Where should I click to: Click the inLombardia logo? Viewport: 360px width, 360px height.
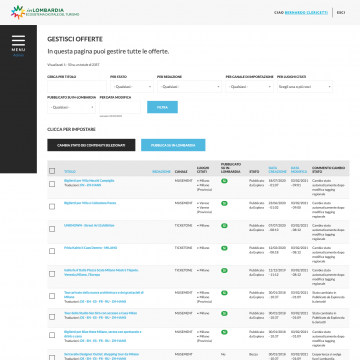click(x=45, y=12)
